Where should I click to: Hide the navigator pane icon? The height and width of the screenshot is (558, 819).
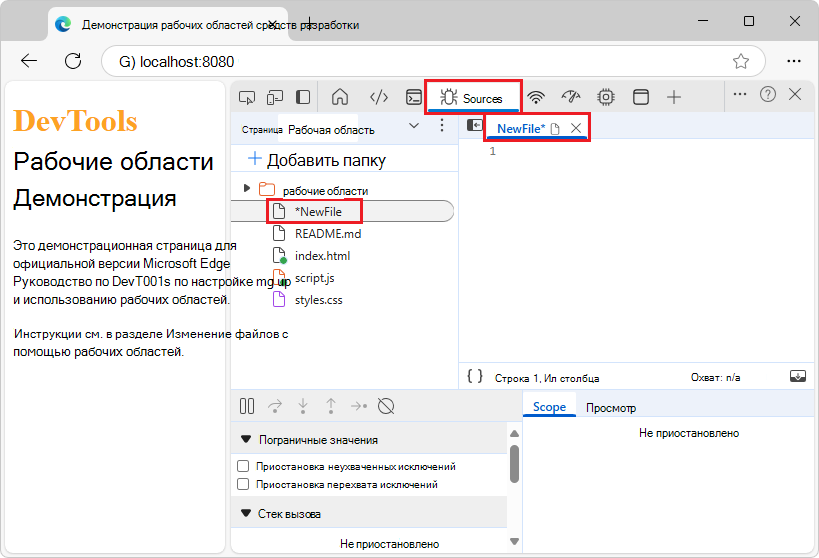(x=475, y=125)
